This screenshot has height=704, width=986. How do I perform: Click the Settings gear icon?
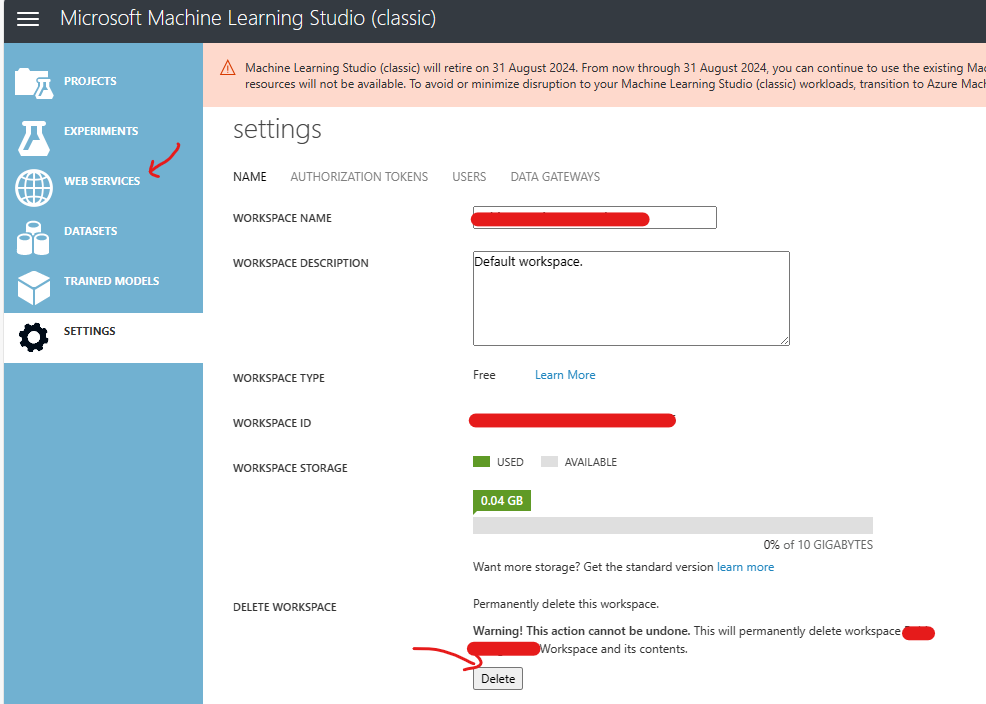click(x=33, y=338)
